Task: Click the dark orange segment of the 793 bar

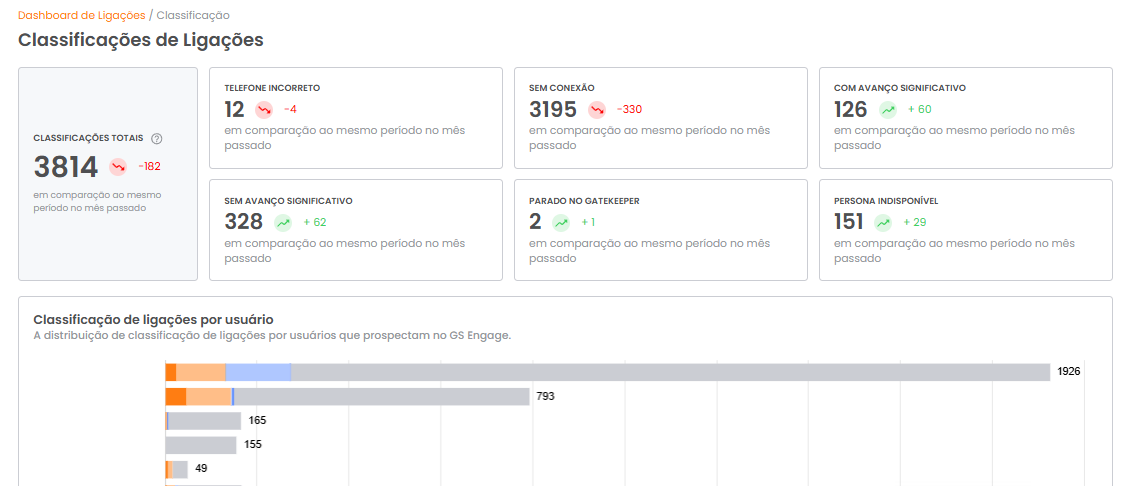Action: (x=175, y=397)
